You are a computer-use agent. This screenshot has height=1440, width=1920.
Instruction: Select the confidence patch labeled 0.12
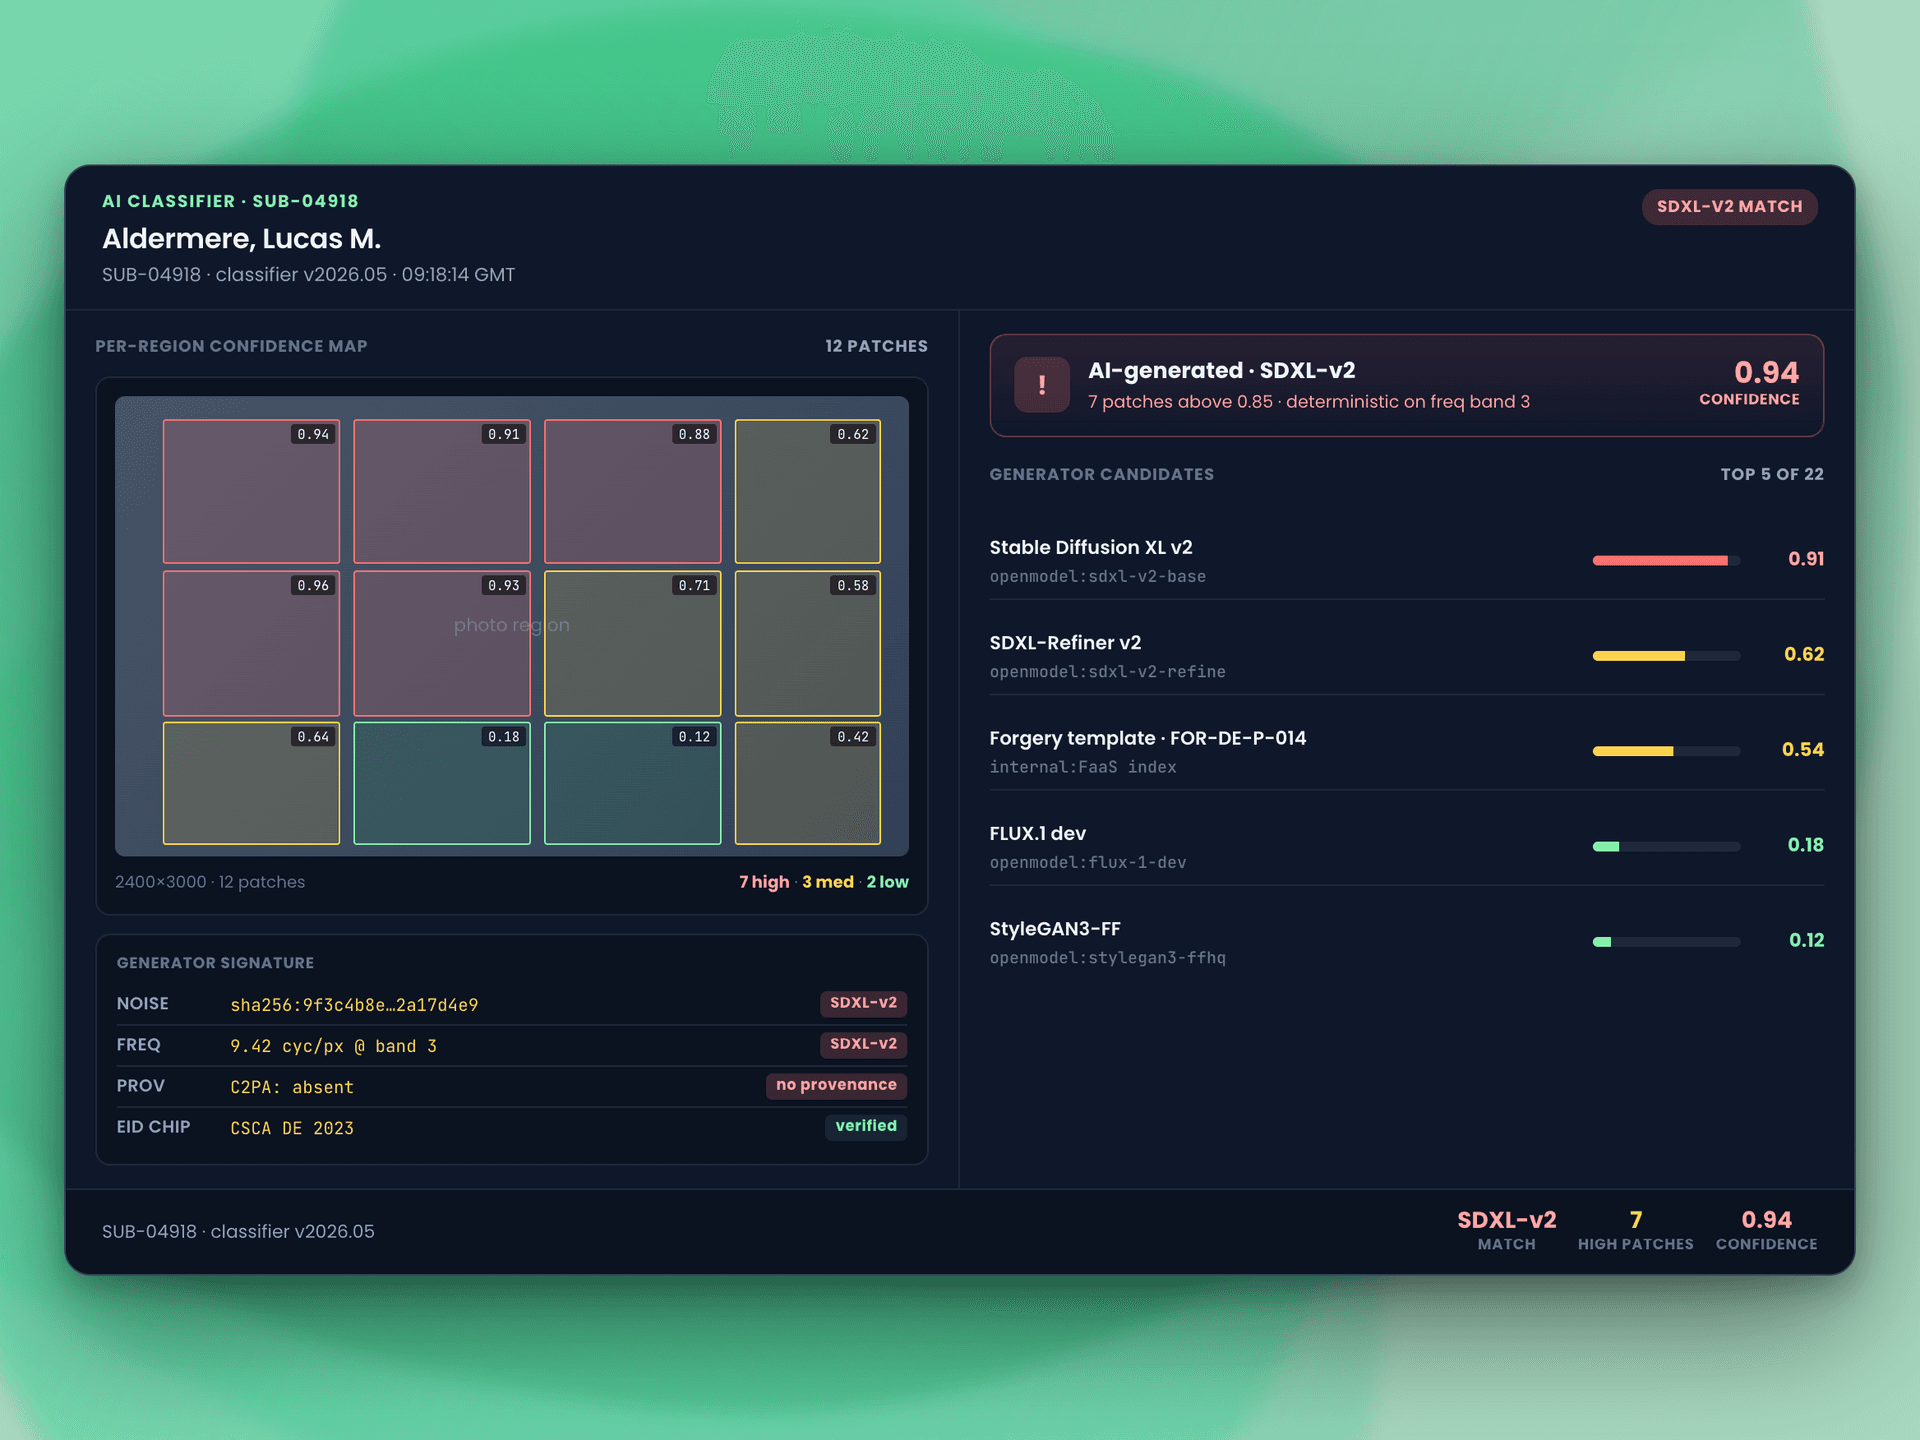click(632, 783)
